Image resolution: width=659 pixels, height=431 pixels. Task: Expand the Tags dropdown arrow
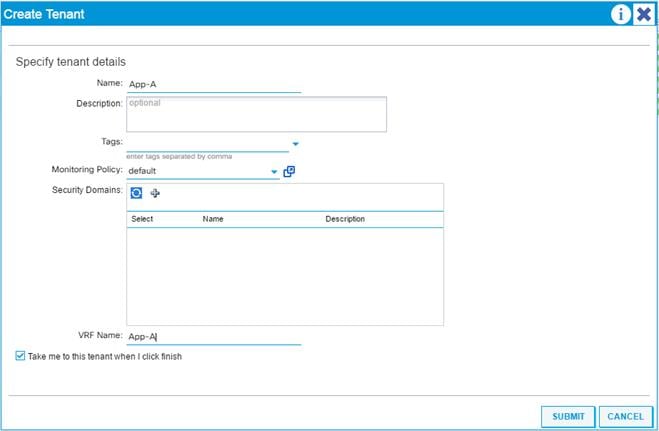click(295, 144)
